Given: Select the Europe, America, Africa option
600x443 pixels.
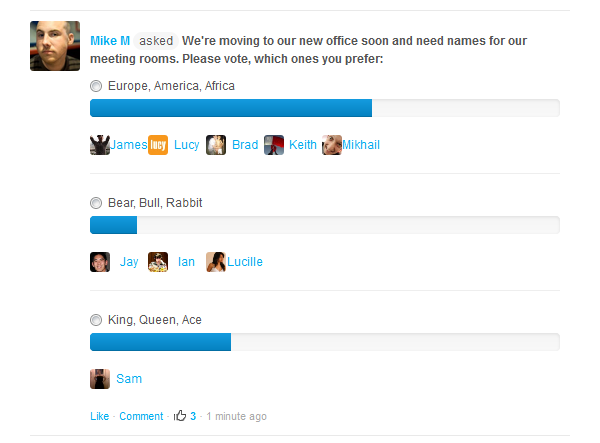Looking at the screenshot, I should pyautogui.click(x=96, y=86).
